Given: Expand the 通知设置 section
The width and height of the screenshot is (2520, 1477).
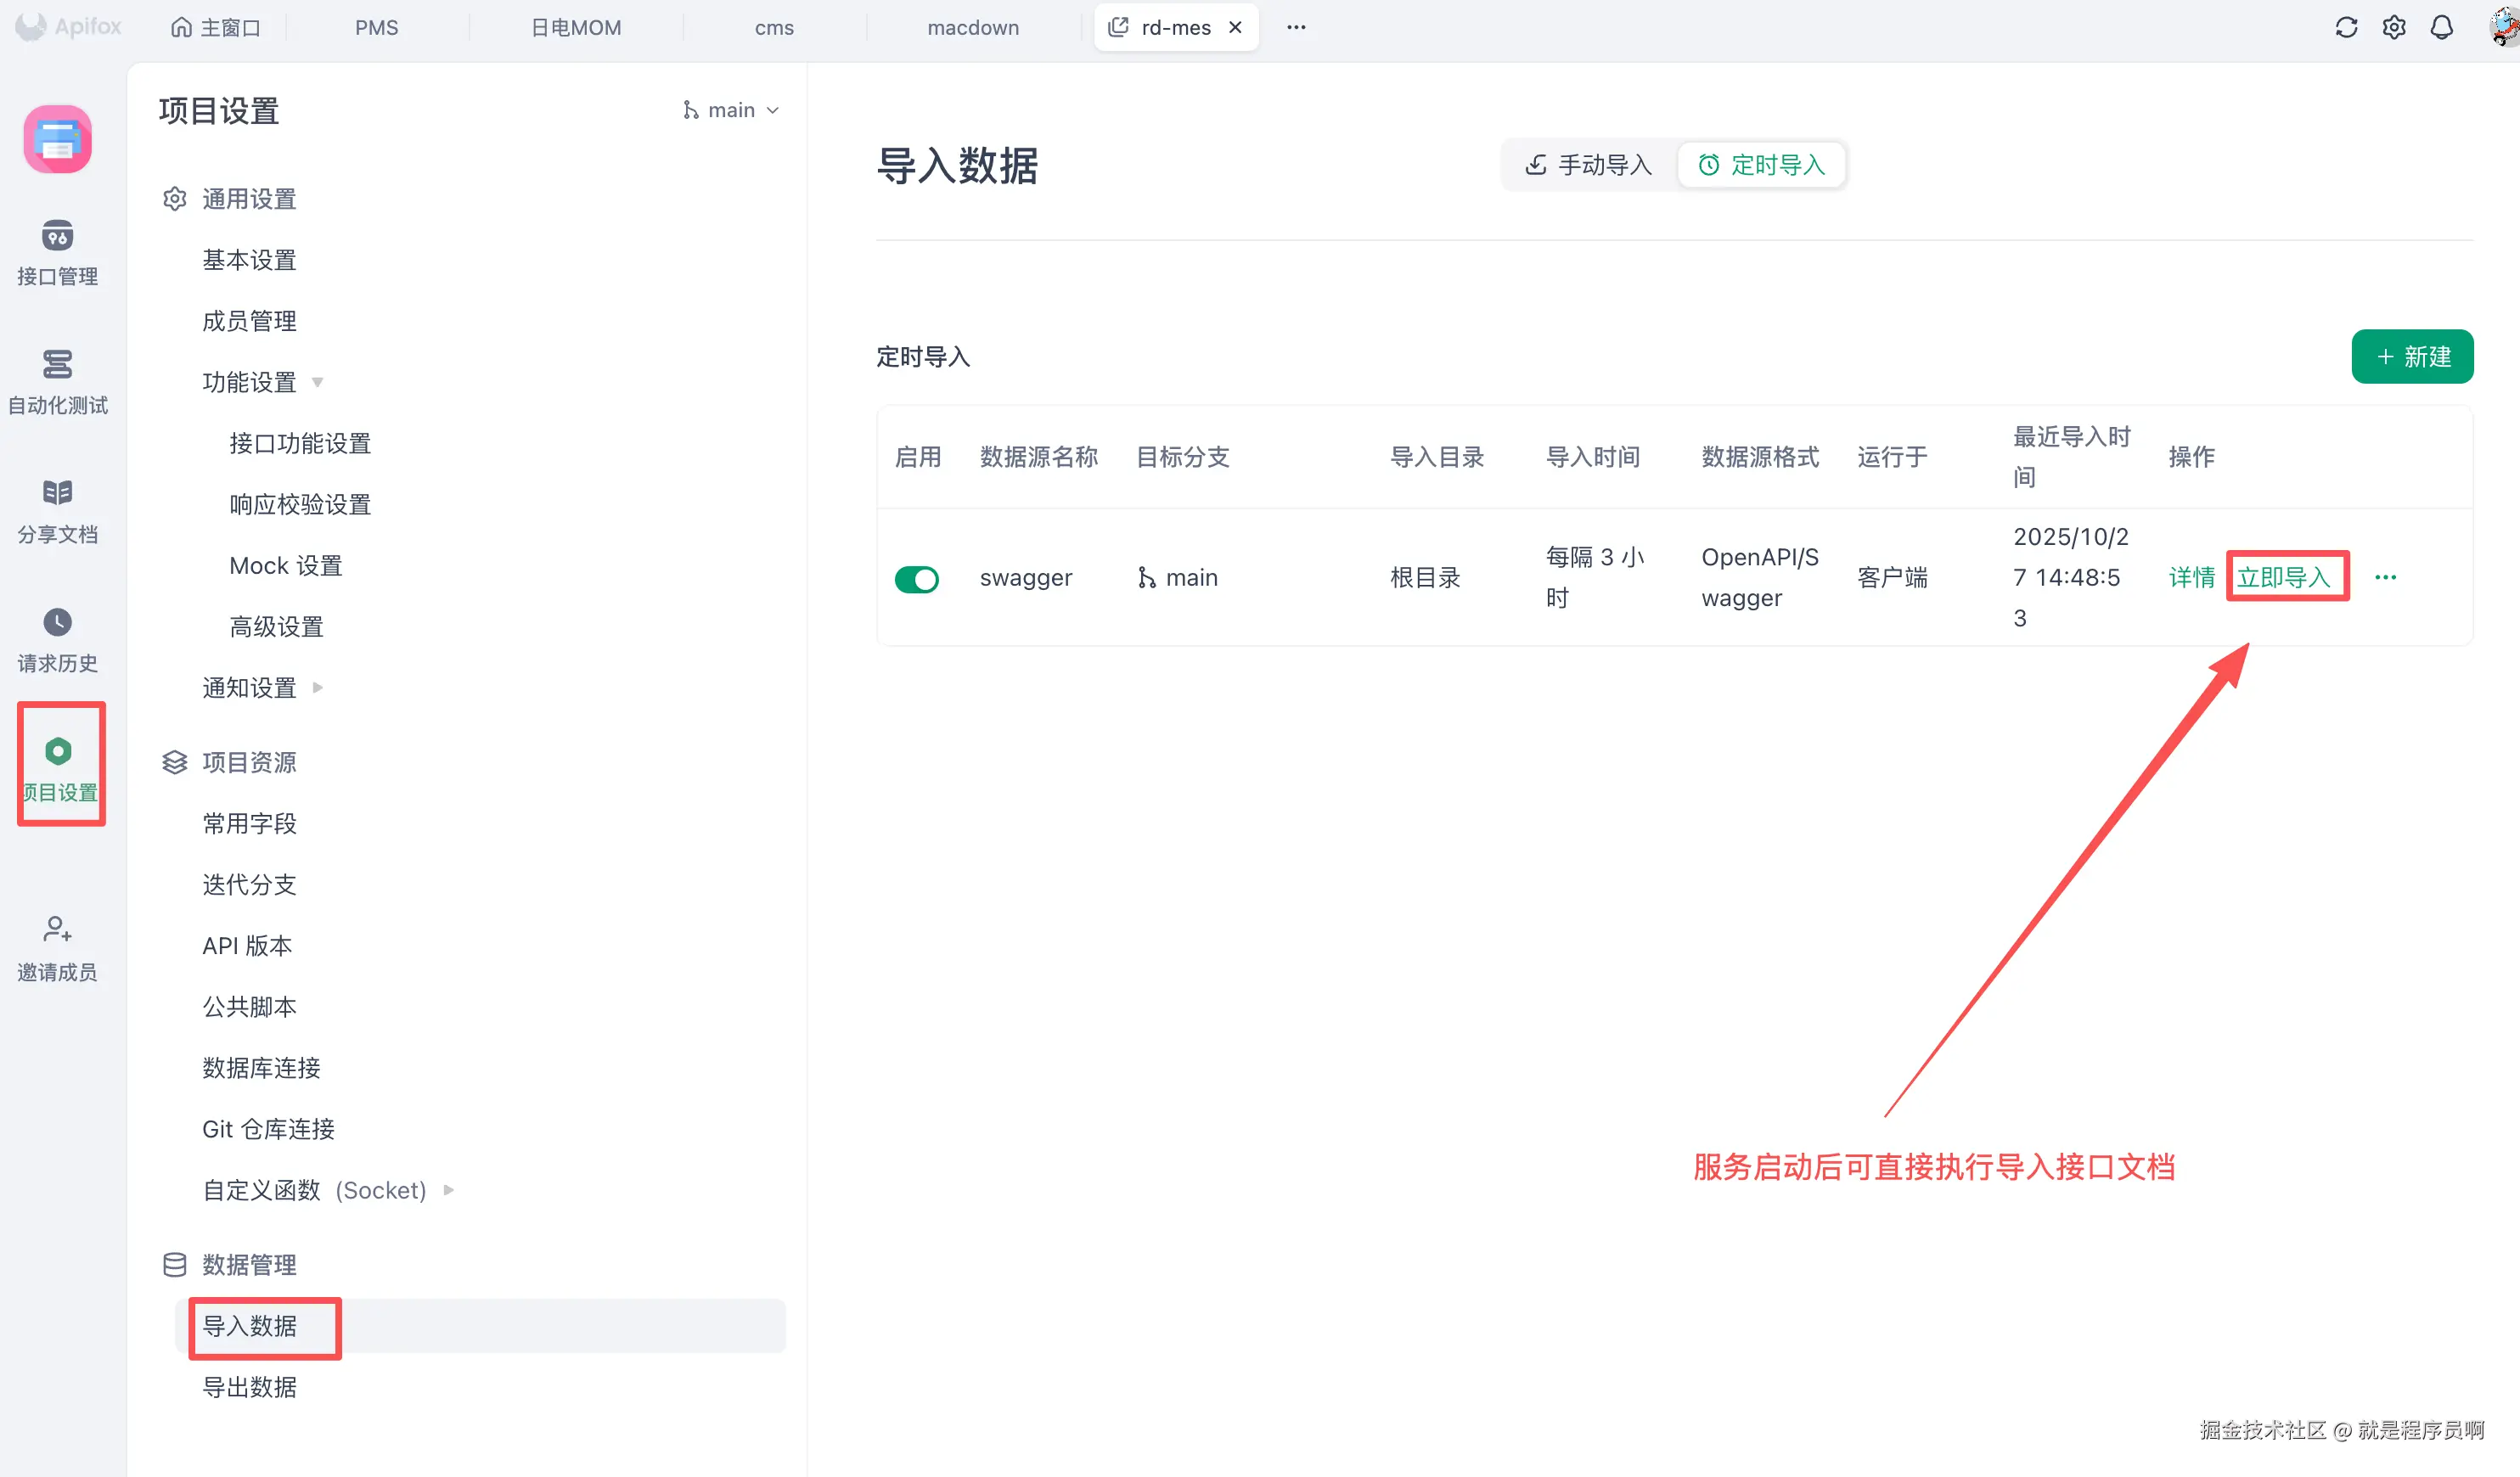Looking at the screenshot, I should pyautogui.click(x=317, y=687).
